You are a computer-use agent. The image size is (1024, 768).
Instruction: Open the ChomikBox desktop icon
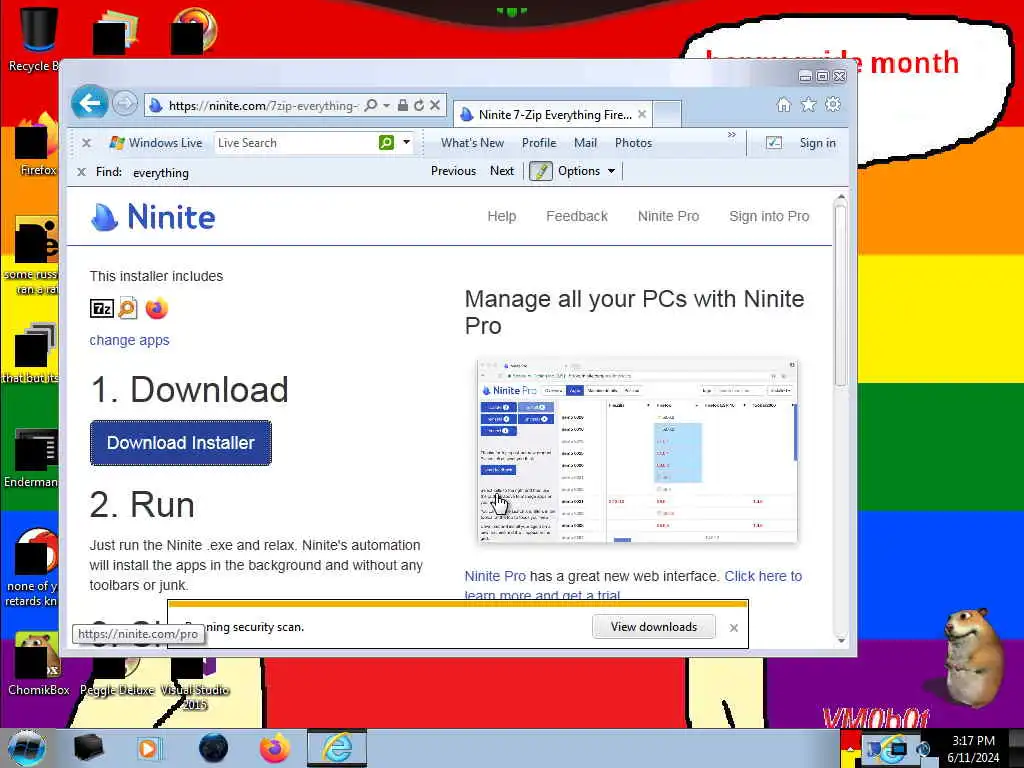38,664
